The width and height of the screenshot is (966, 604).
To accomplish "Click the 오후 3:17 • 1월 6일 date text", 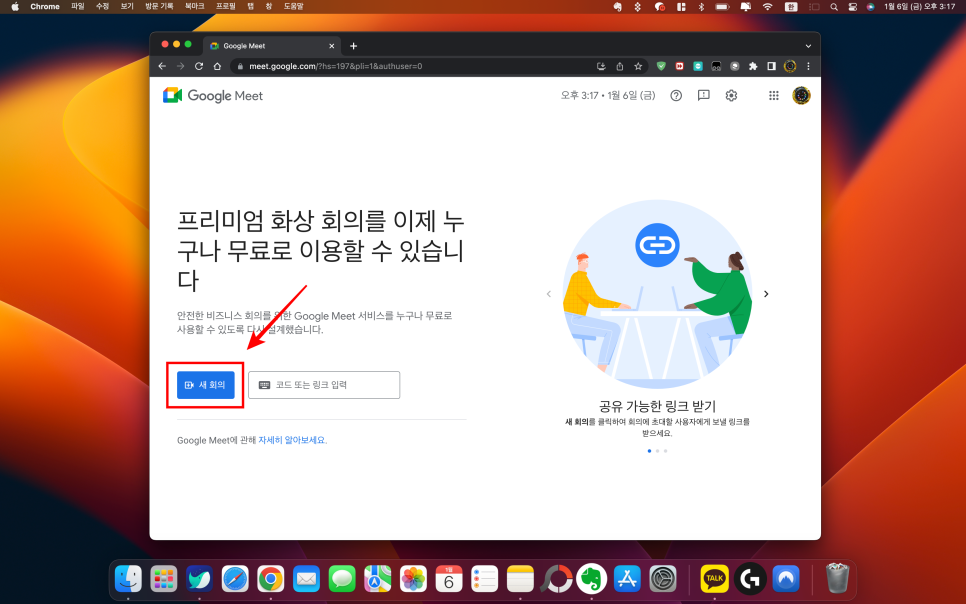I will (607, 96).
